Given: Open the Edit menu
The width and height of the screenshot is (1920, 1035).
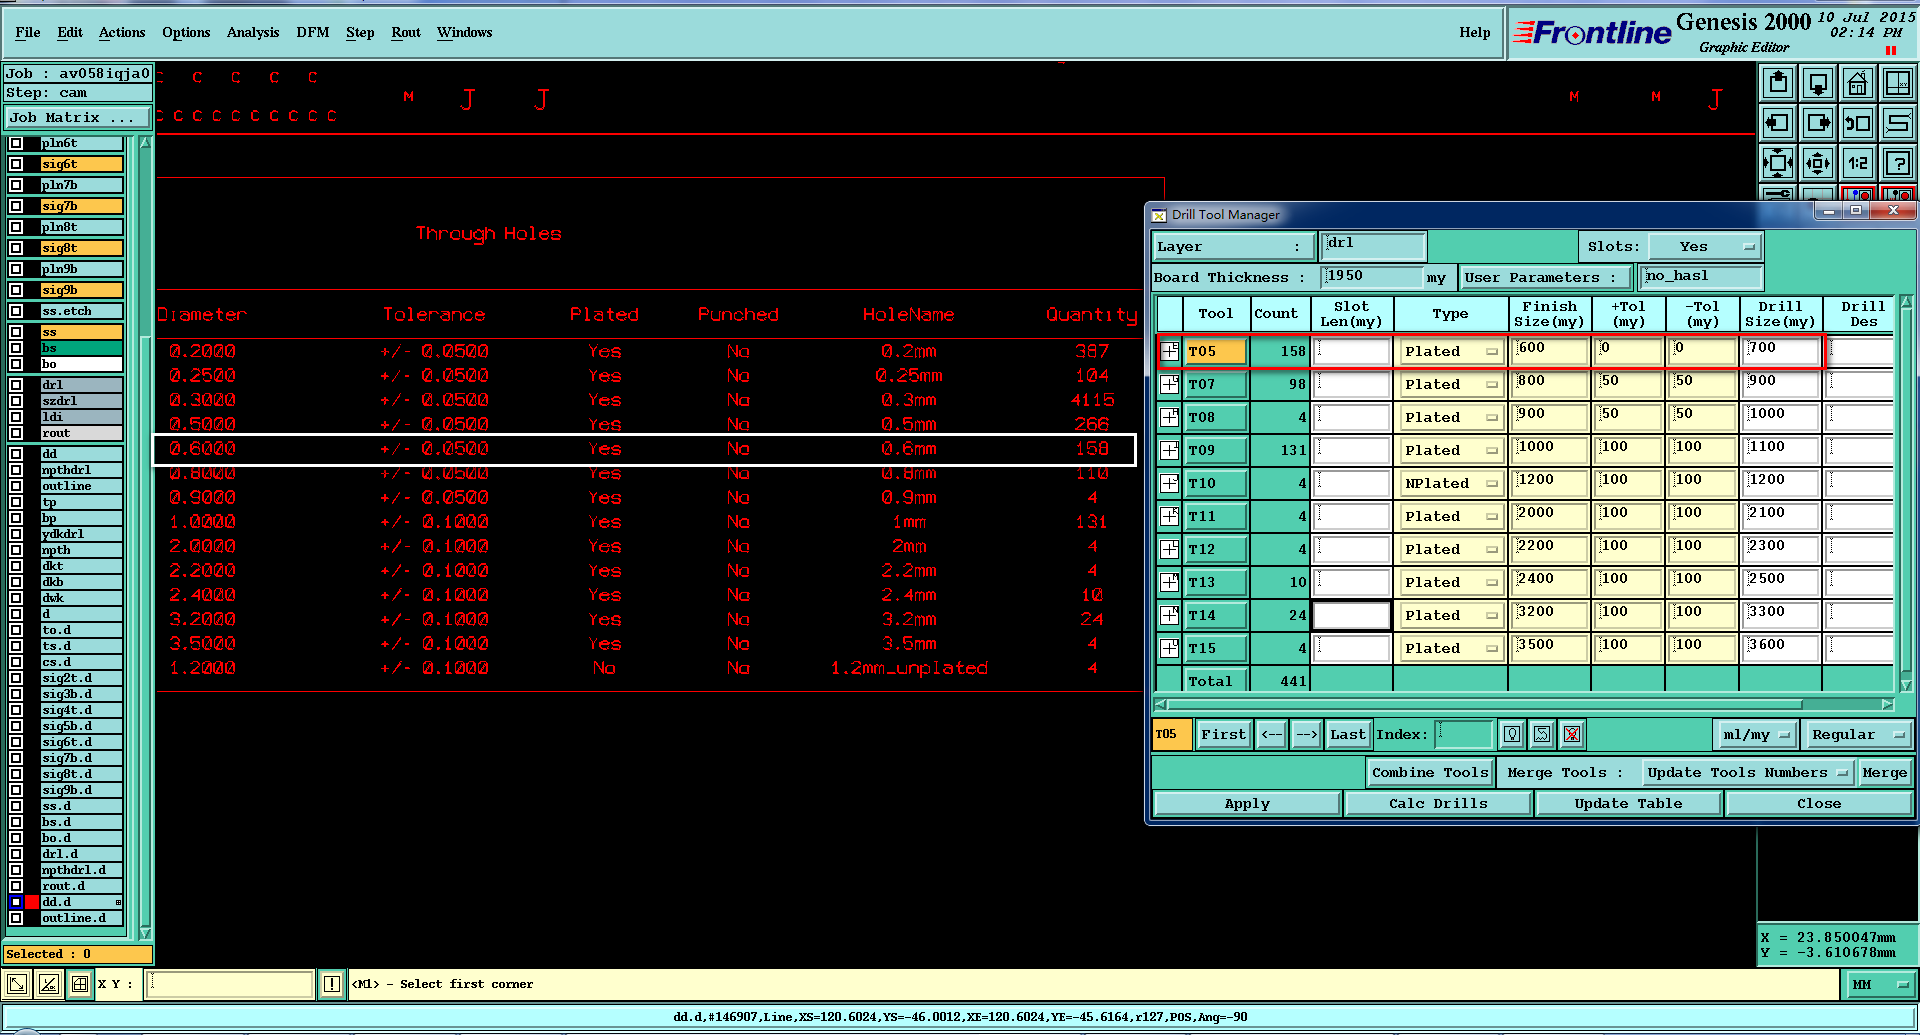Looking at the screenshot, I should point(70,32).
